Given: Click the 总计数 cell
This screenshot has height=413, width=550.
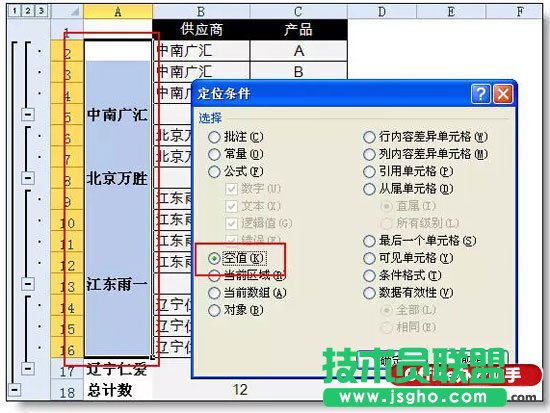Looking at the screenshot, I should point(118,390).
